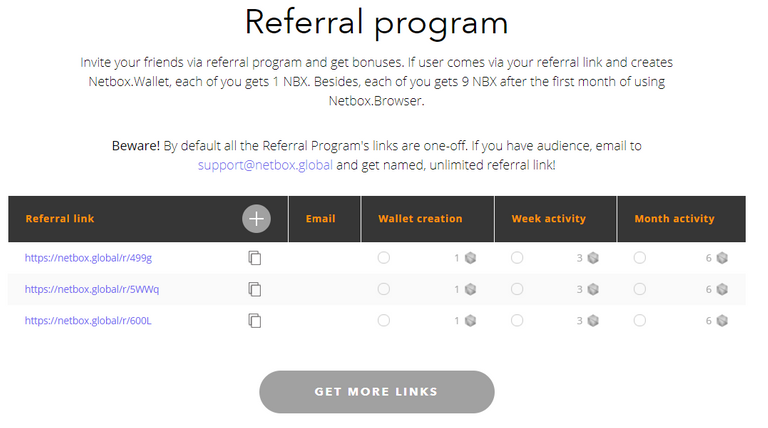Open referral link https://netbox.global/r/499g

click(x=88, y=258)
